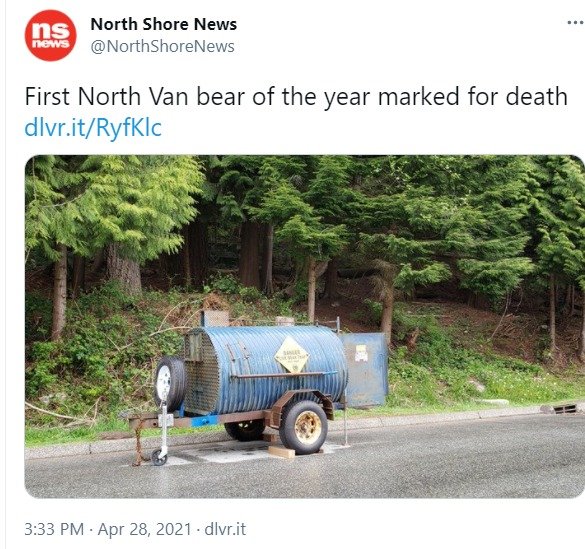Open the dlvr.it/RyfKlc article link
Screen dimensions: 585x549
tap(93, 128)
